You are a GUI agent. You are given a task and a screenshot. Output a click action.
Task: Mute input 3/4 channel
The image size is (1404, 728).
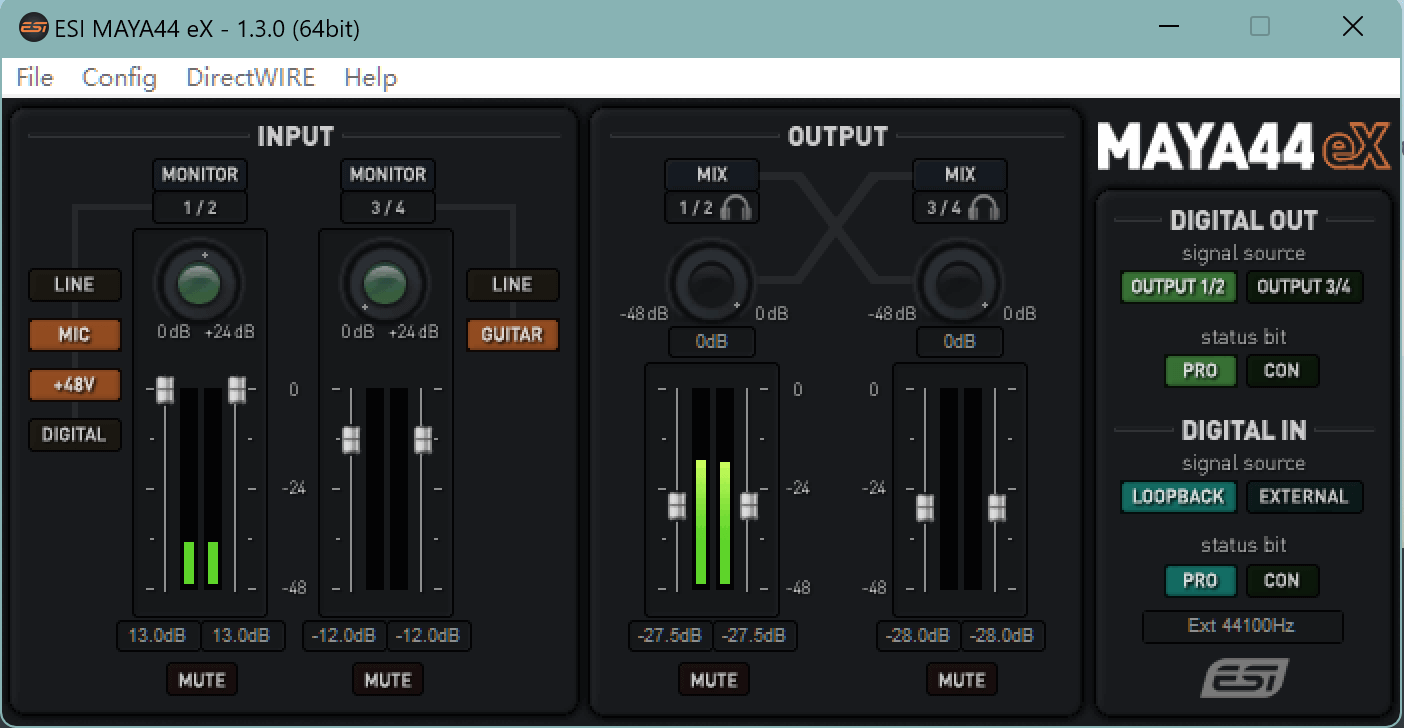pos(388,680)
